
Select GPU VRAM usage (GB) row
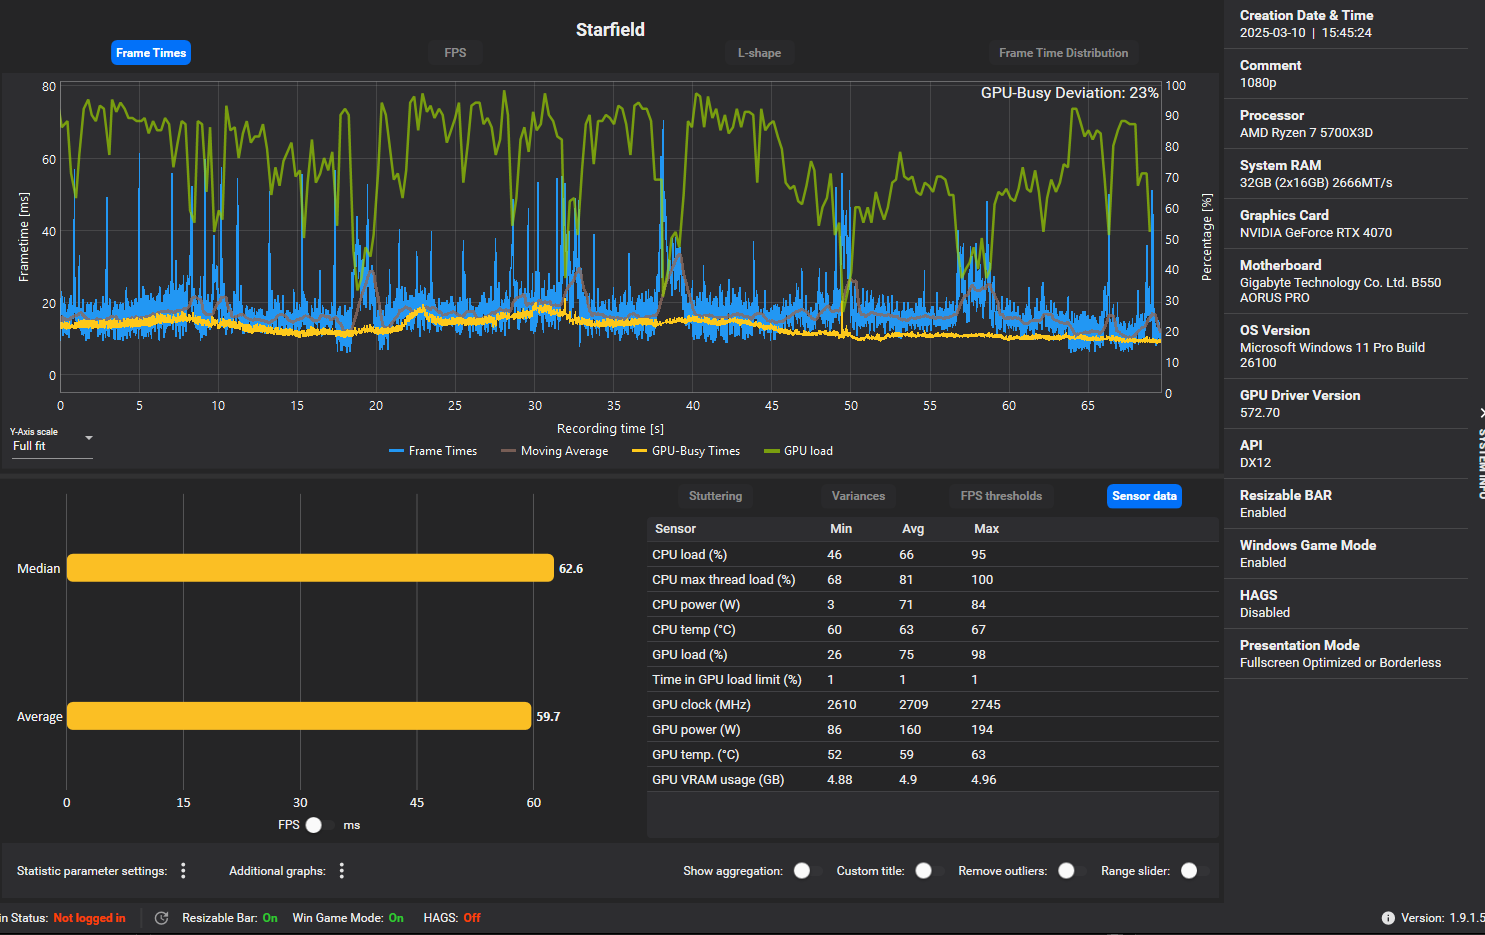(x=933, y=779)
